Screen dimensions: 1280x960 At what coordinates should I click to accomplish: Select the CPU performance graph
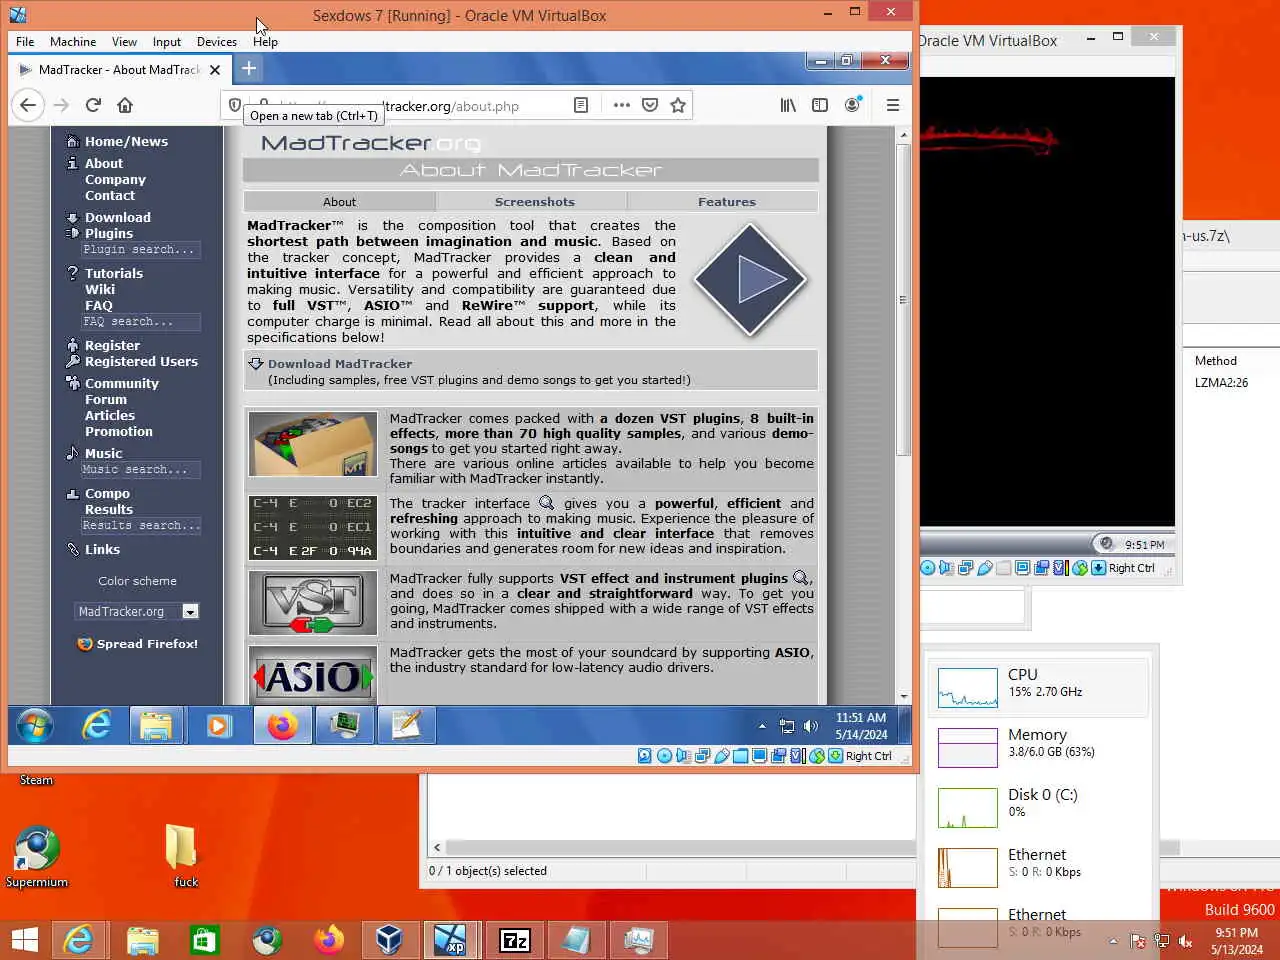click(968, 688)
